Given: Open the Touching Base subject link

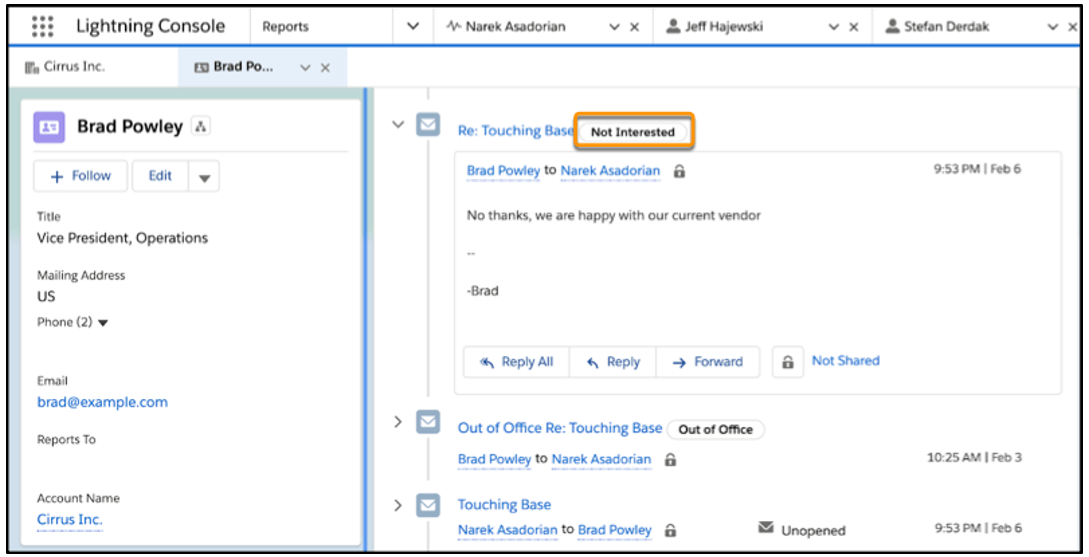Looking at the screenshot, I should [504, 505].
